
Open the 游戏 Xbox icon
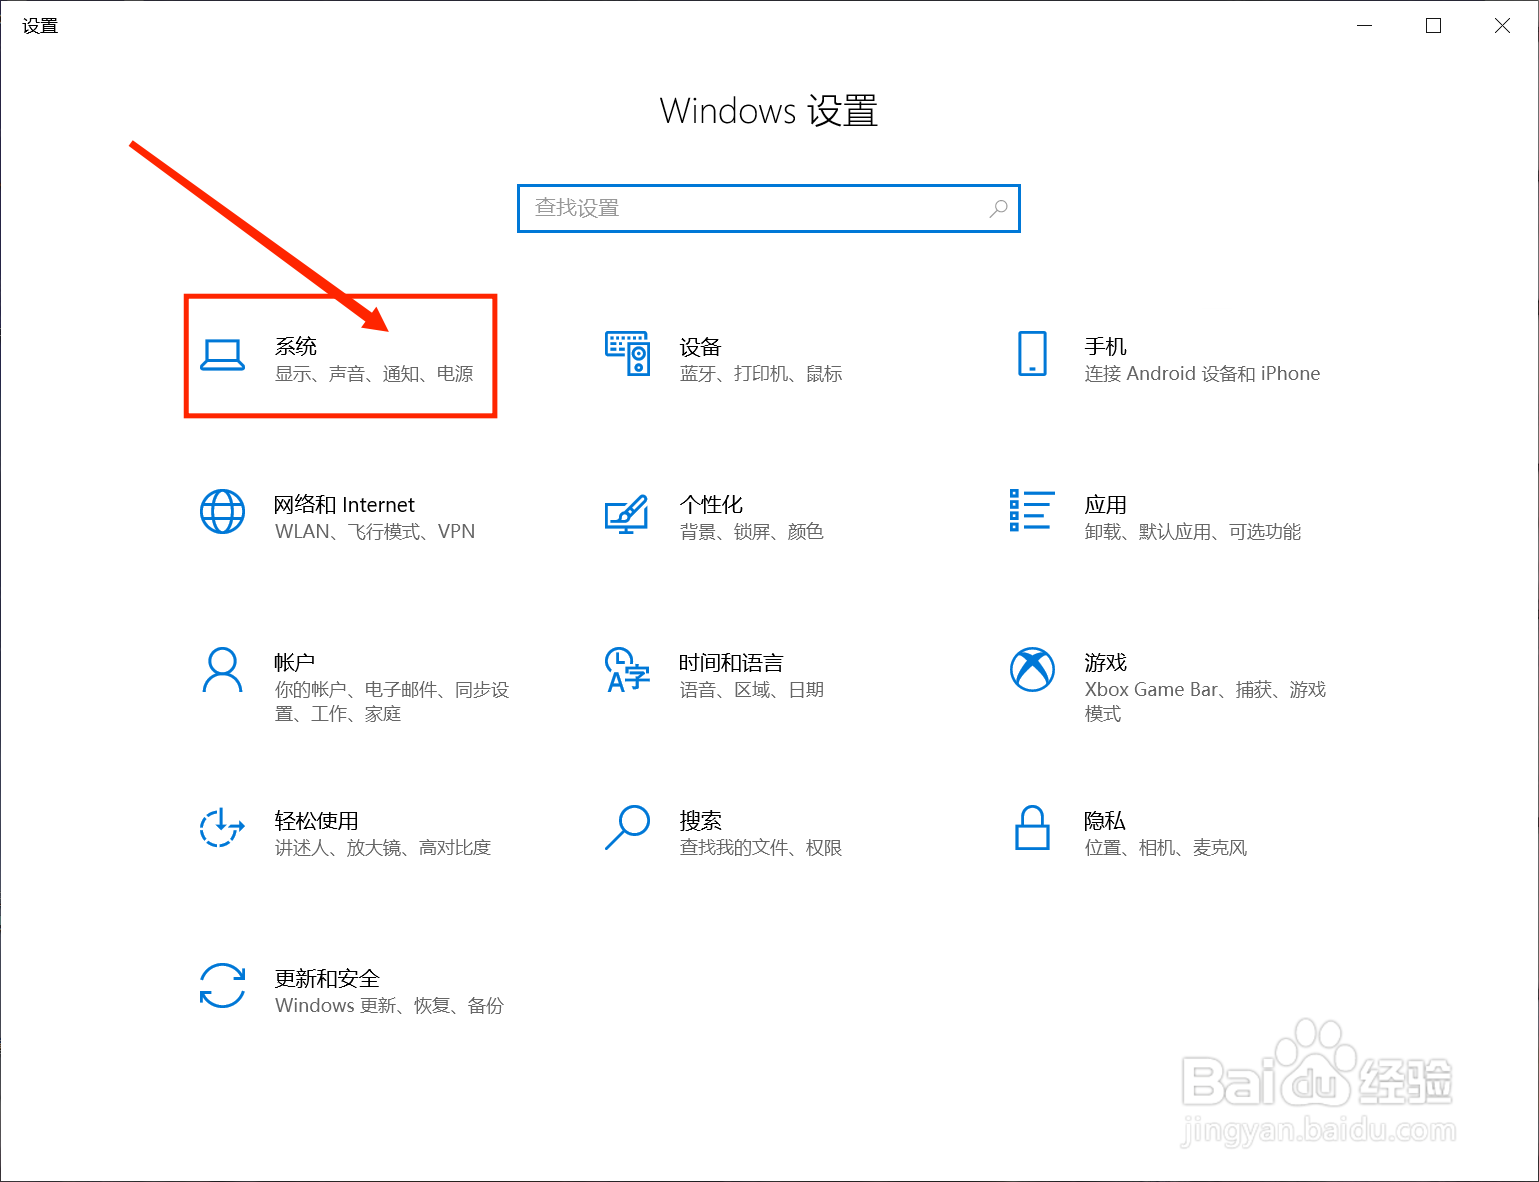tap(1032, 670)
